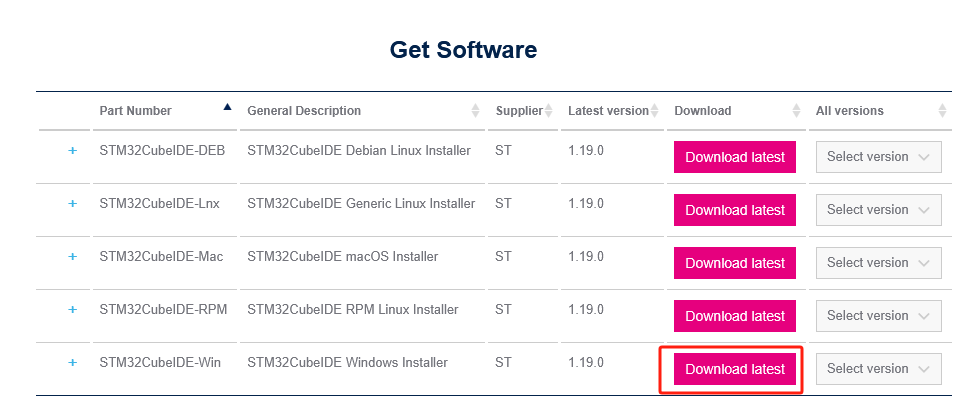Sort by Download column arrows
Image resolution: width=977 pixels, height=403 pixels.
[x=796, y=111]
